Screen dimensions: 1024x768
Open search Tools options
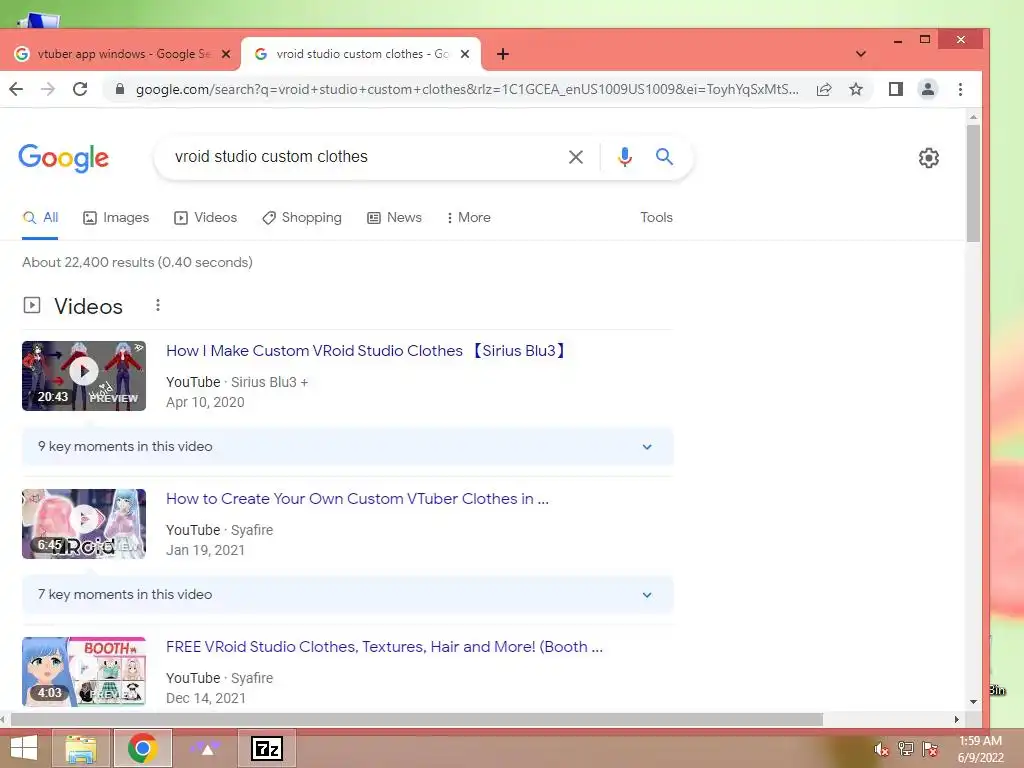(656, 217)
